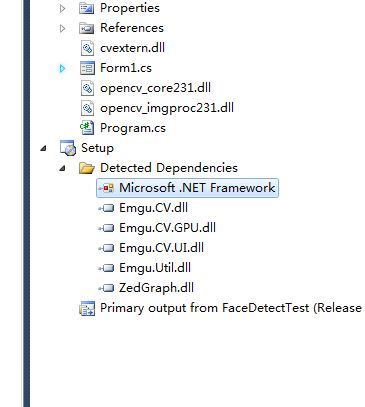Click the References folder icon
The image size is (365, 407).
click(x=87, y=28)
